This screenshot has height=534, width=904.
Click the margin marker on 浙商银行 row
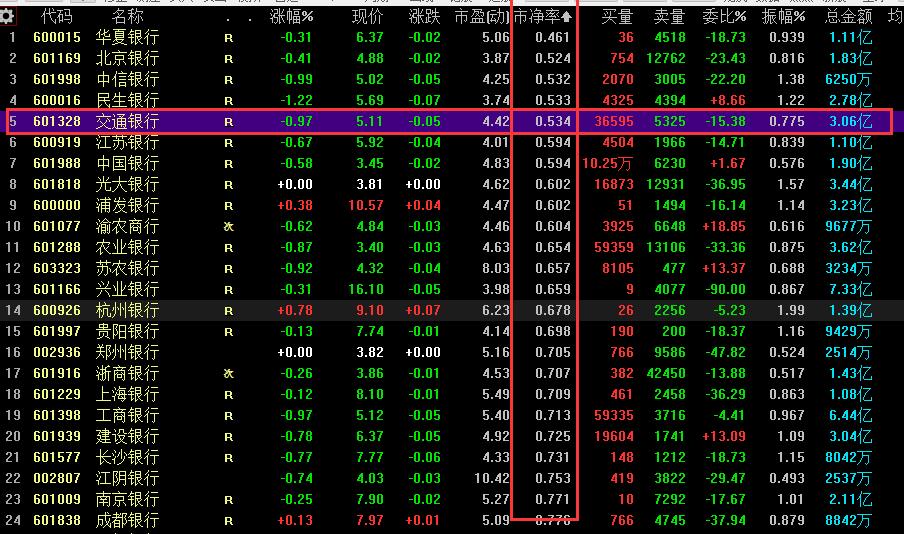pyautogui.click(x=228, y=374)
